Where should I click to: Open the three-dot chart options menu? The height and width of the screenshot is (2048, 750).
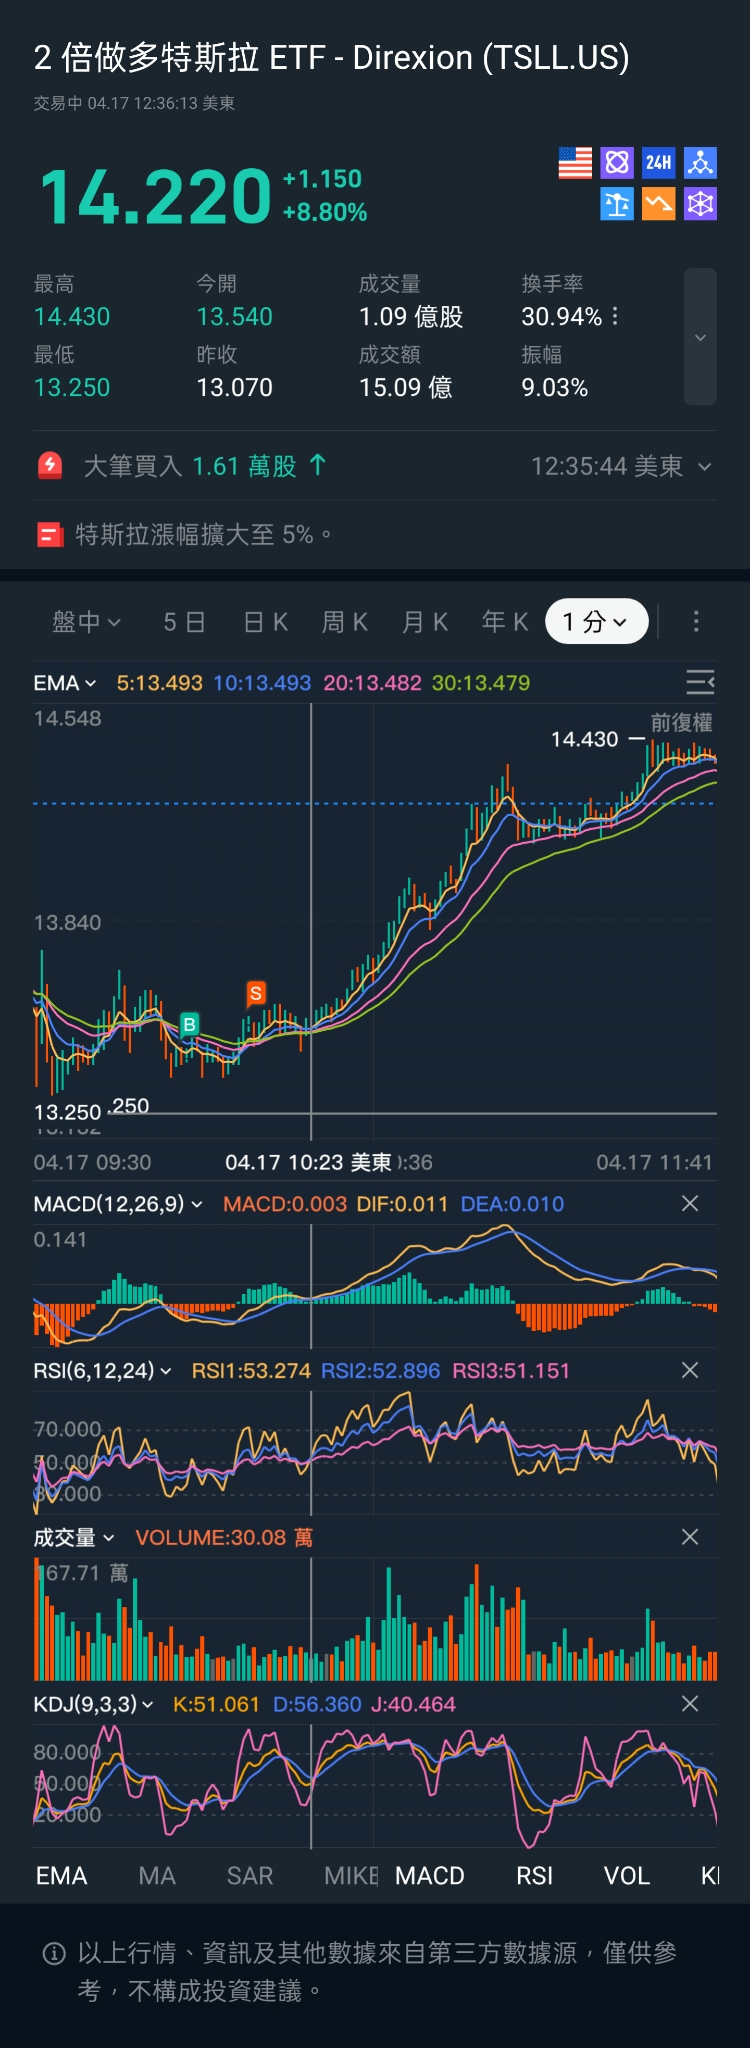(x=696, y=622)
